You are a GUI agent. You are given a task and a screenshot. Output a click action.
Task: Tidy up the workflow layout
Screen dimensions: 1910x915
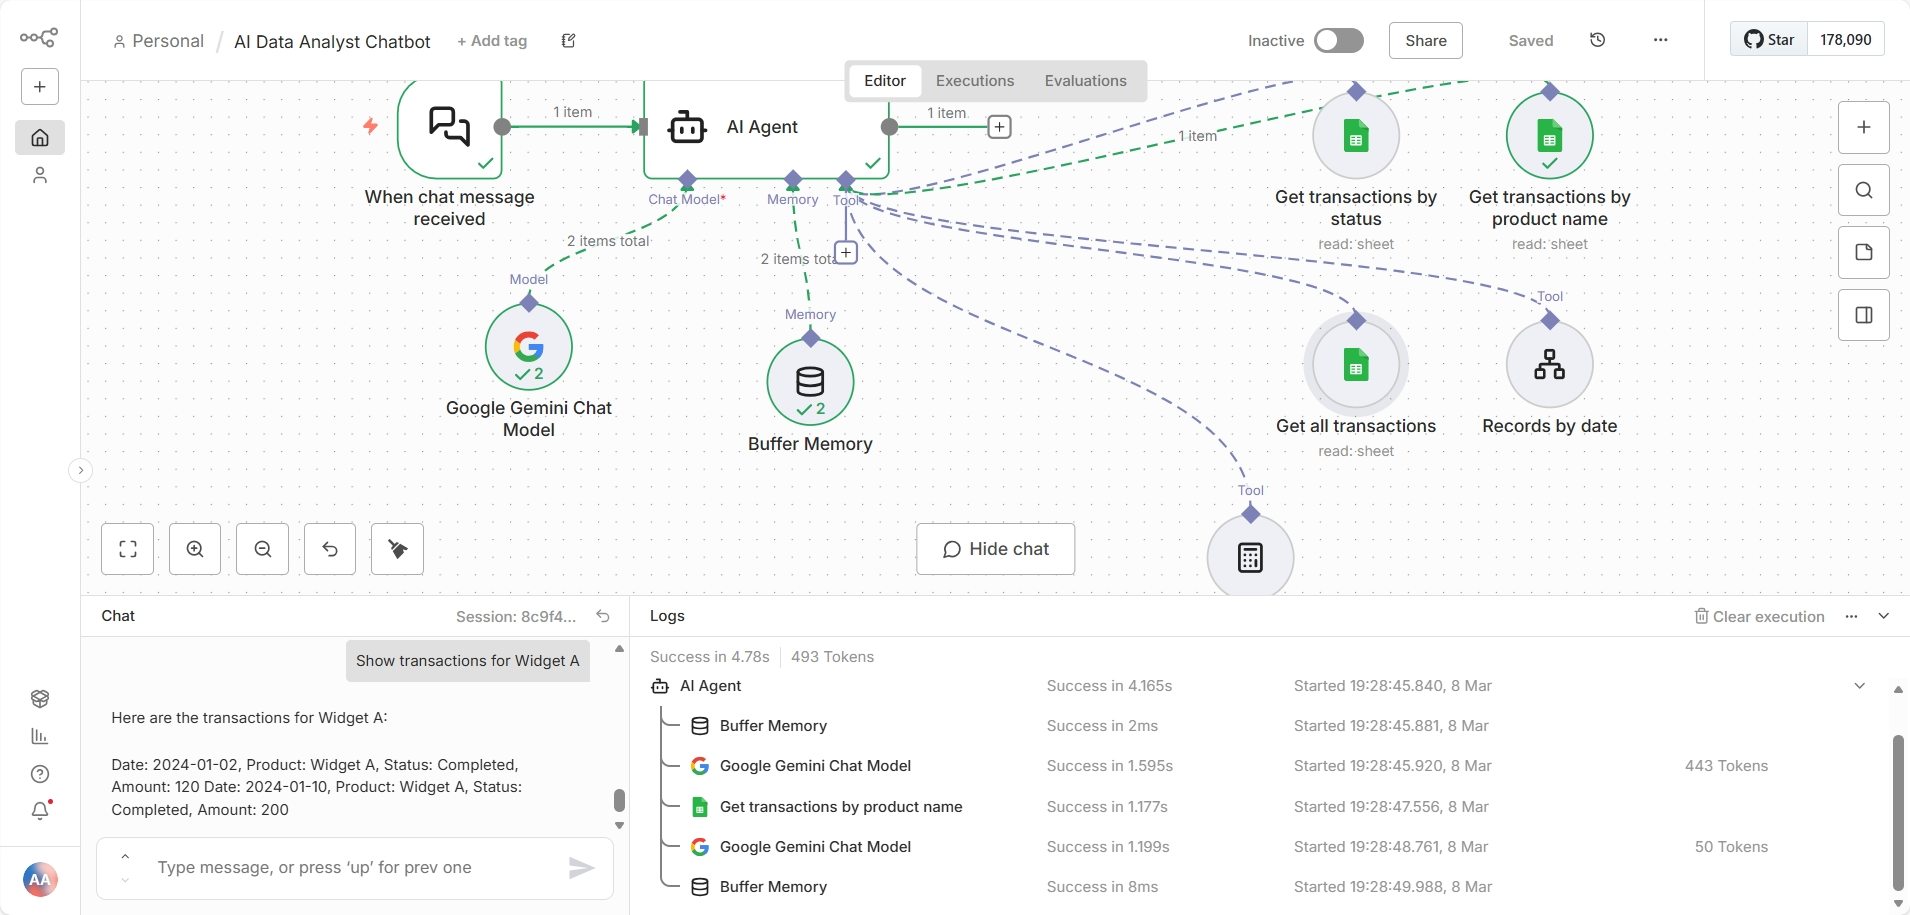(397, 549)
